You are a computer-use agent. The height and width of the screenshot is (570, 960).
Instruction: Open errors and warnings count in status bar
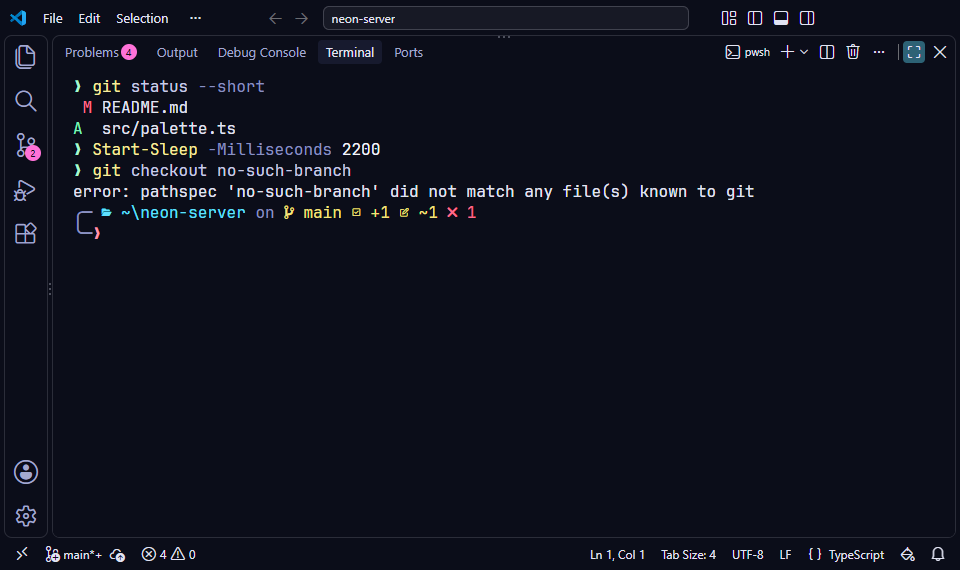pos(168,555)
